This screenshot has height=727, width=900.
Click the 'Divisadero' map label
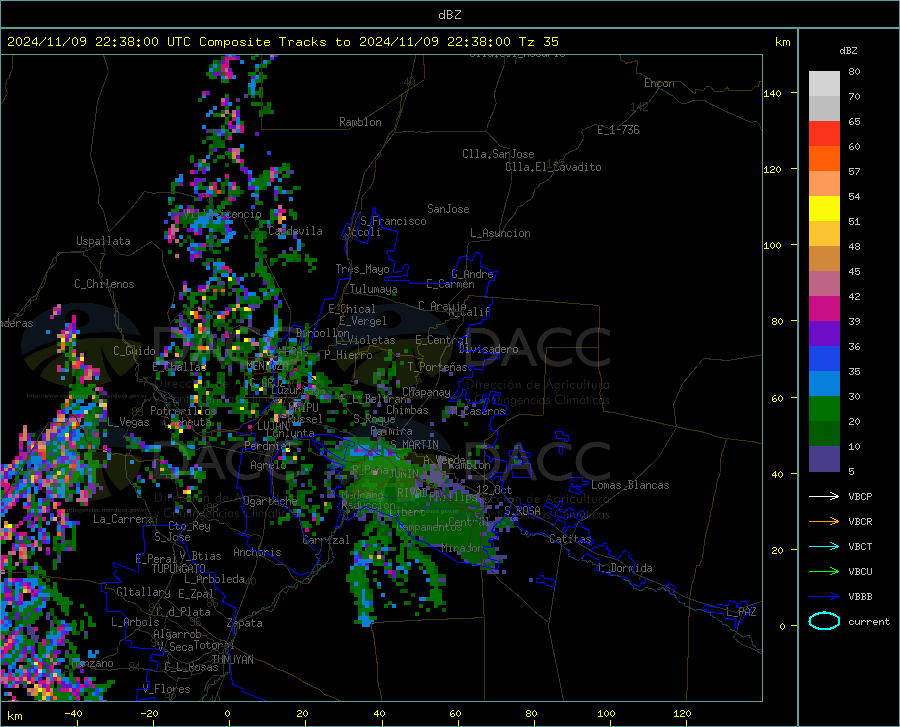[488, 349]
